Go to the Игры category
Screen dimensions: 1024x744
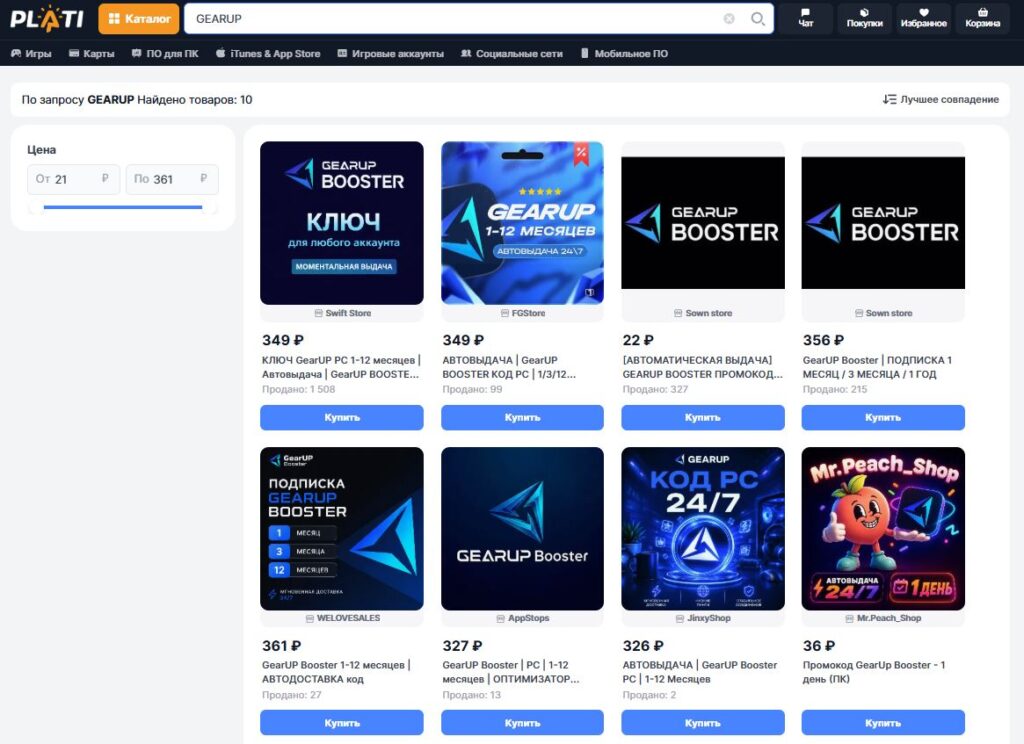(31, 54)
